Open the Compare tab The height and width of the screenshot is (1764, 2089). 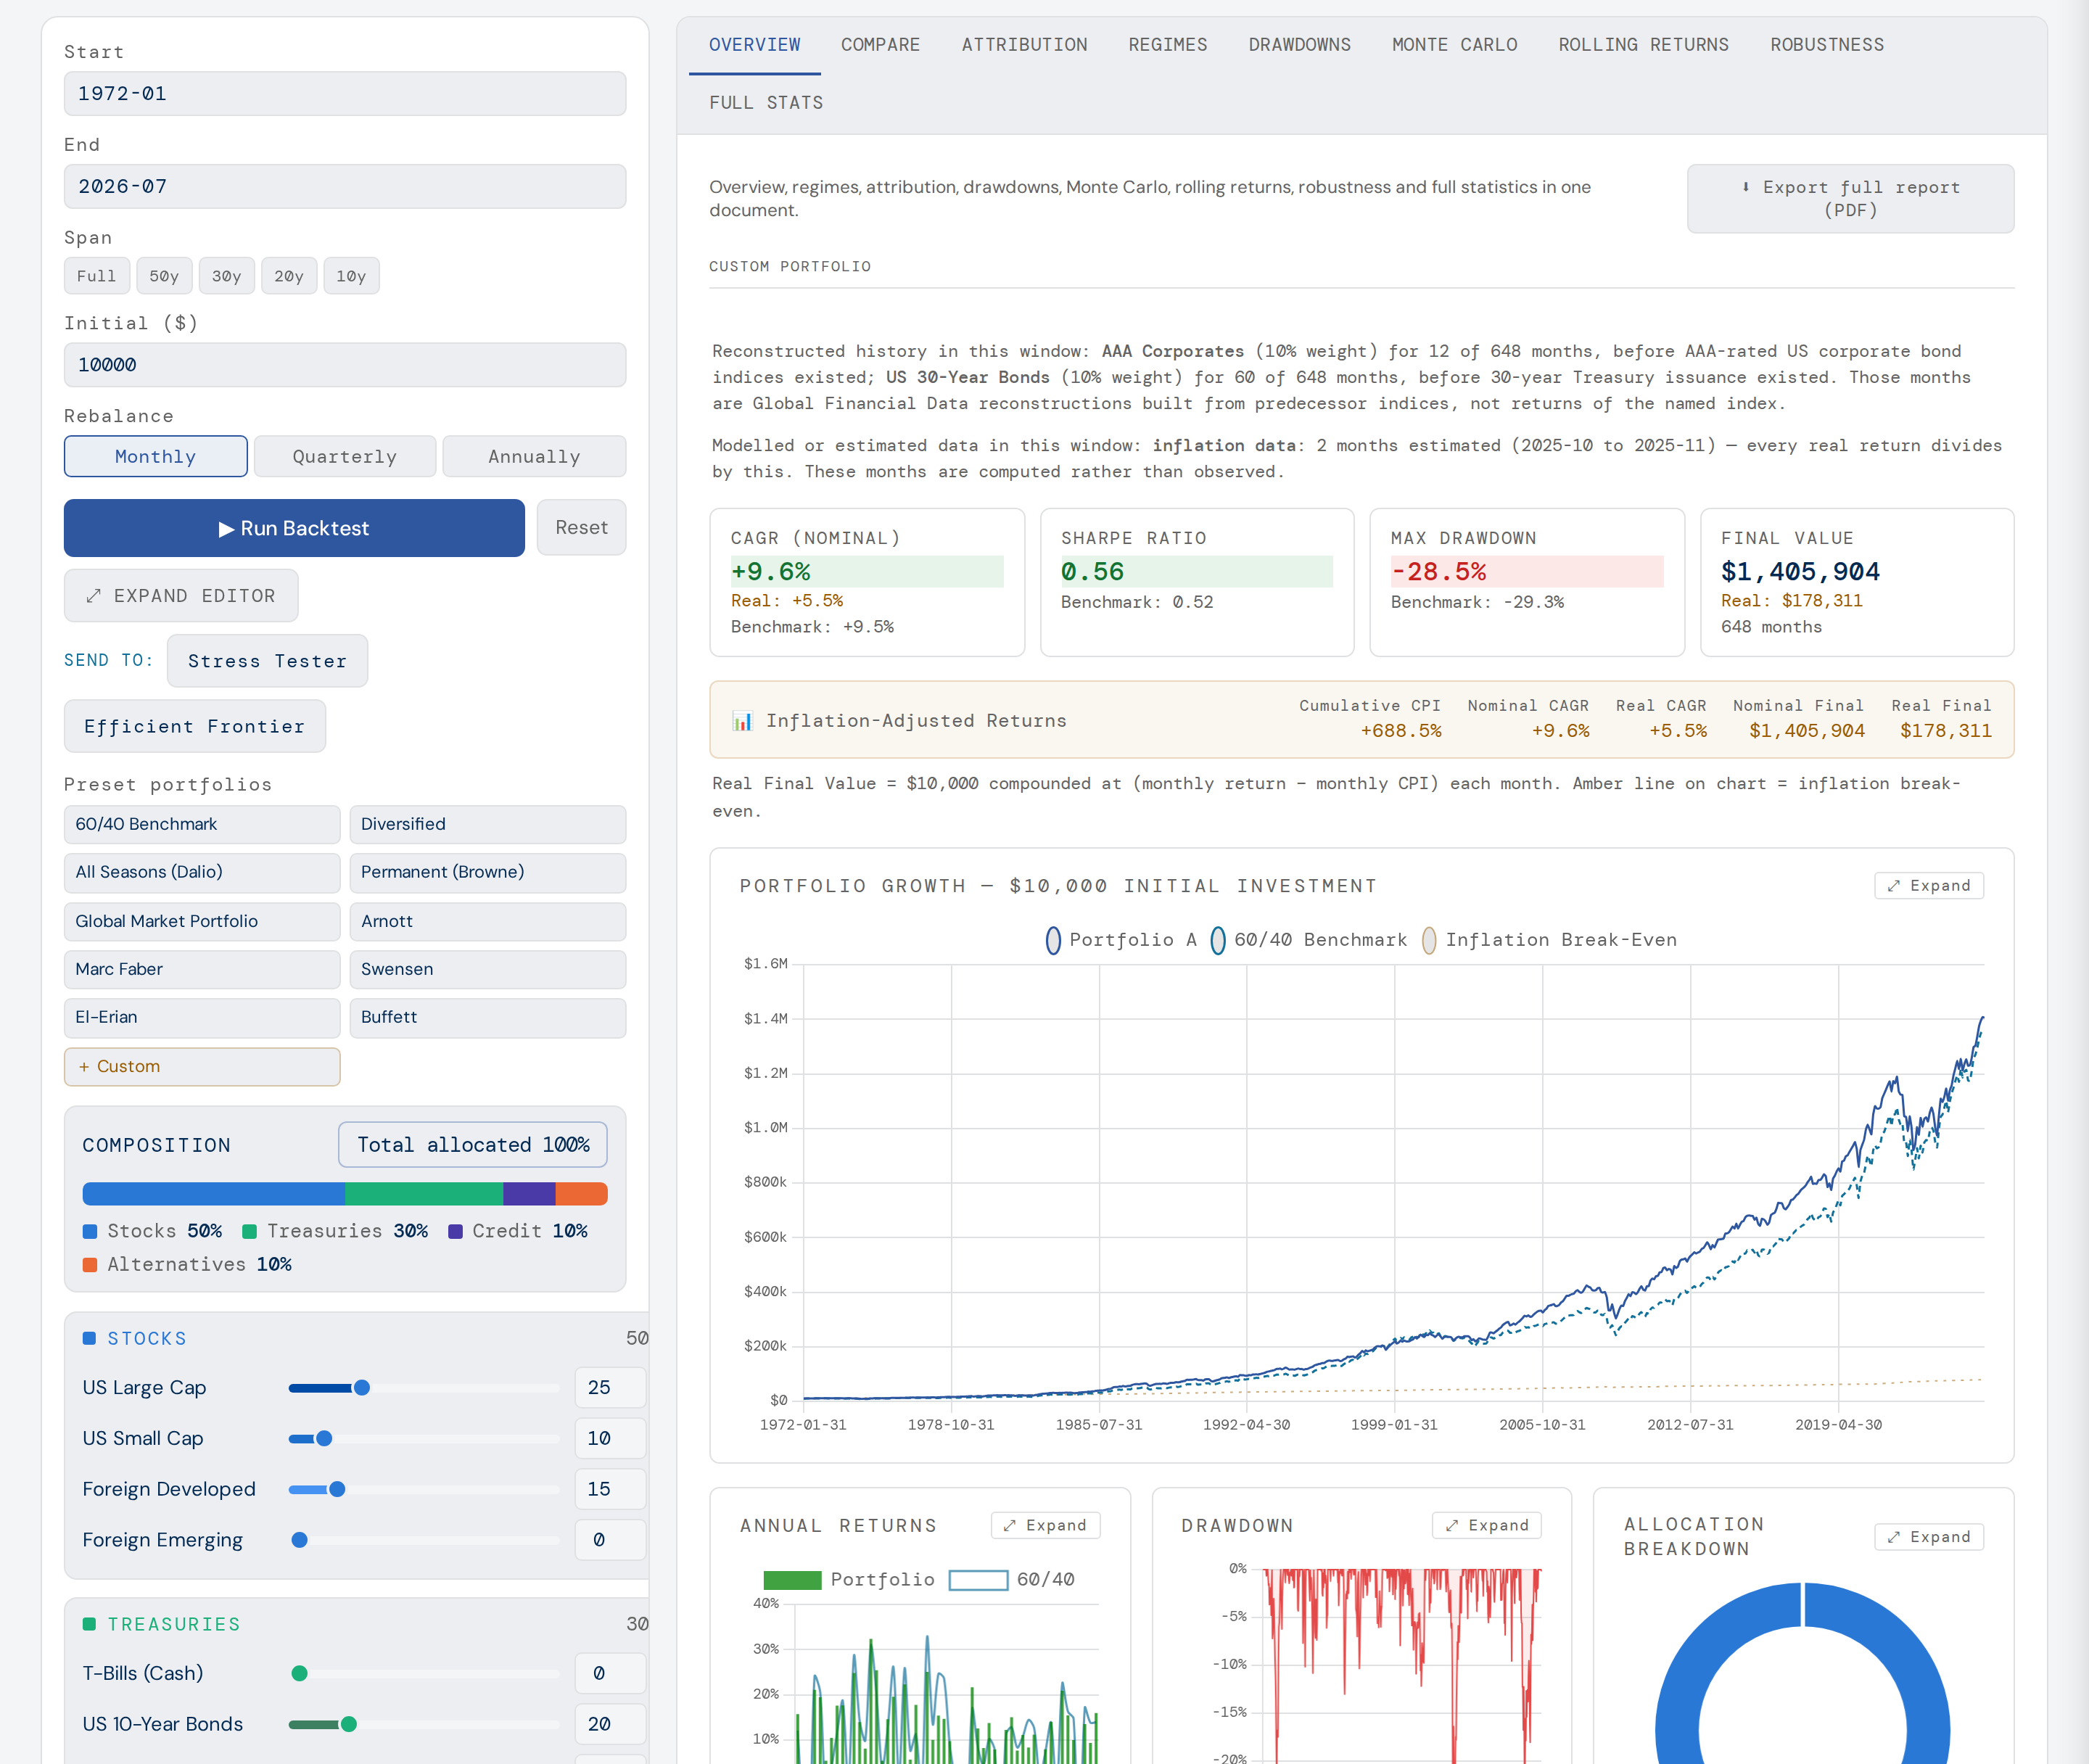click(x=881, y=45)
